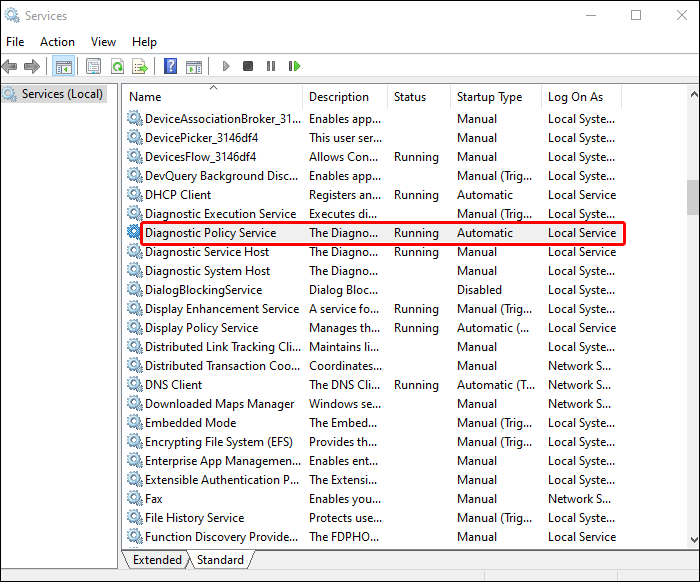Sort by the Startup Type column header
700x582 pixels.
(496, 97)
